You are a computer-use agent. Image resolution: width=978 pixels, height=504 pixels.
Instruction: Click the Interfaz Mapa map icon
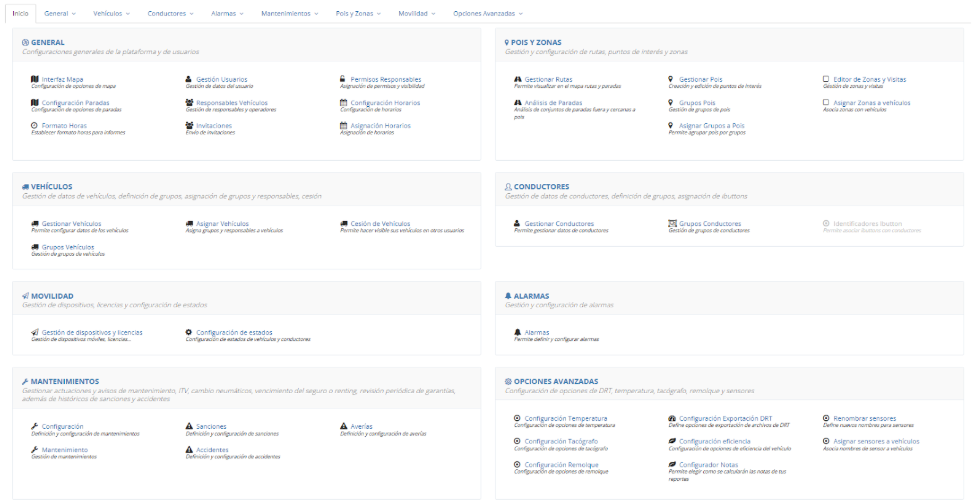point(35,79)
